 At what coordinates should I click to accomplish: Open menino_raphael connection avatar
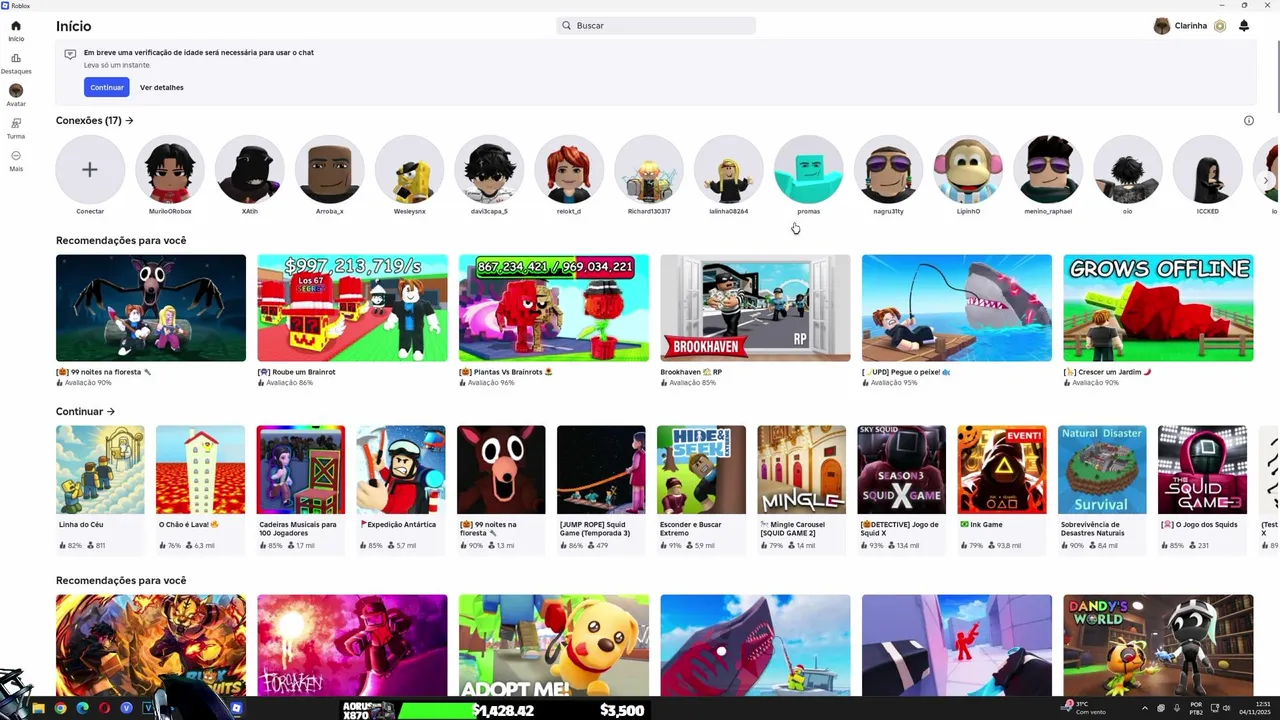pyautogui.click(x=1048, y=170)
